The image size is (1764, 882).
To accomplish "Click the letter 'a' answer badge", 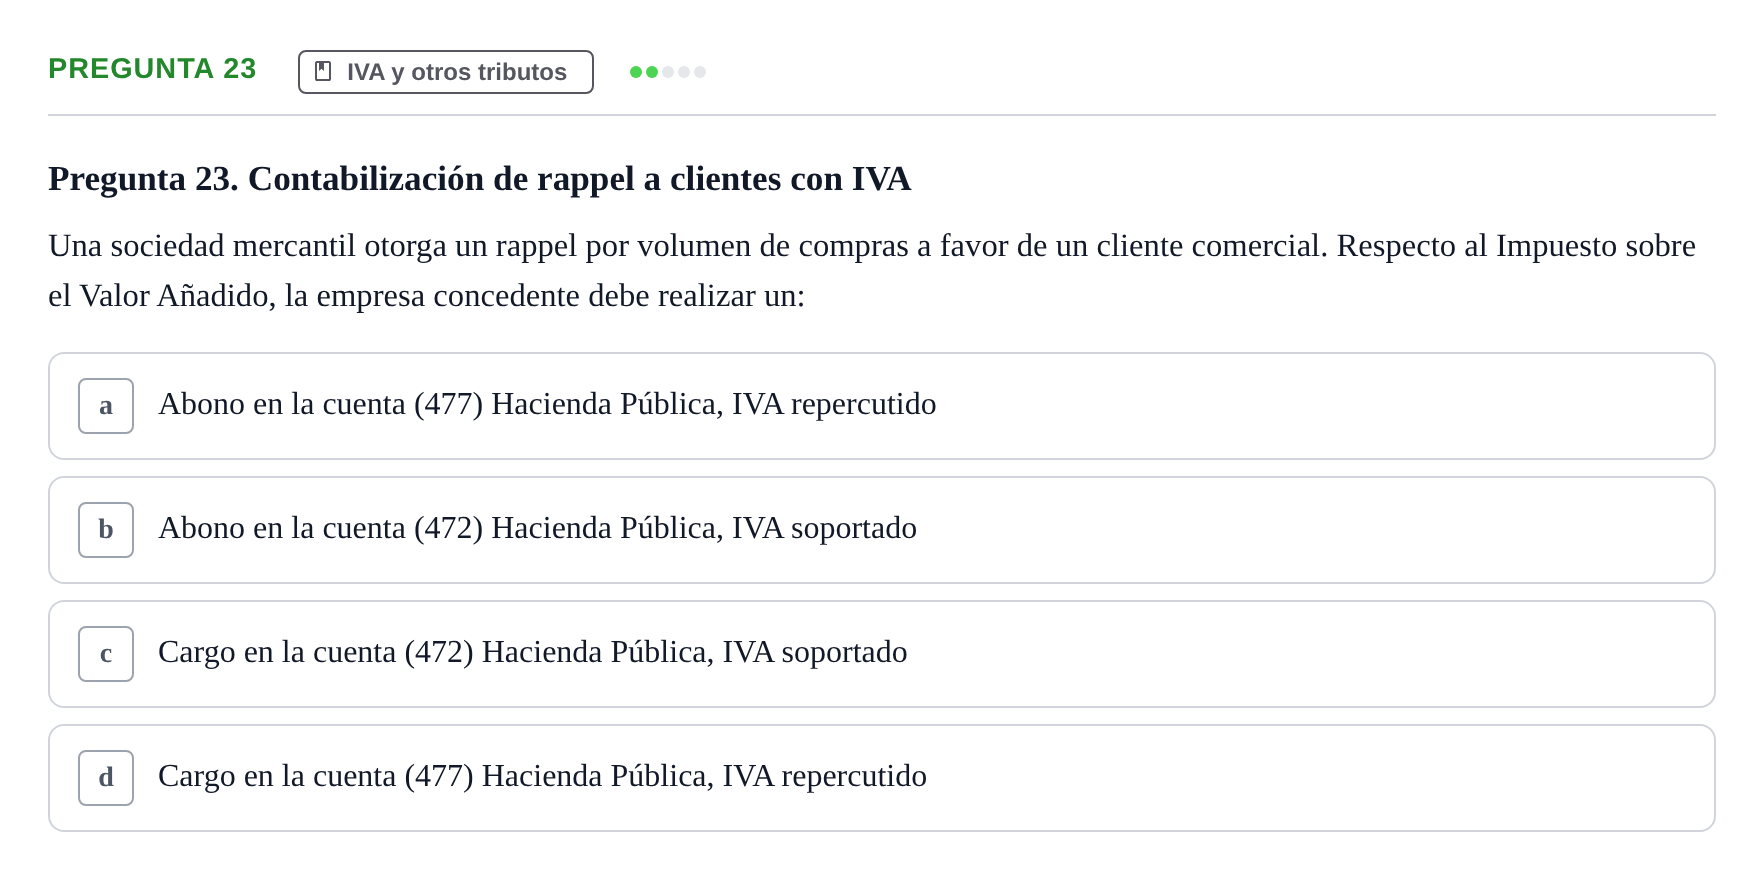I will point(106,406).
